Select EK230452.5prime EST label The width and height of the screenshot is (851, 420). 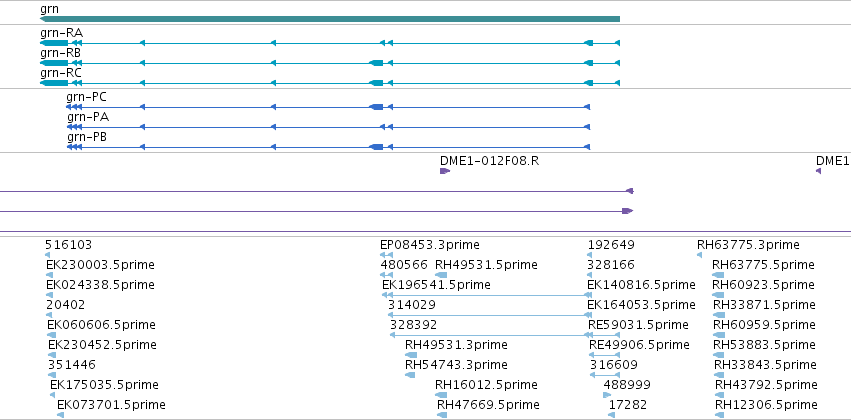(102, 345)
